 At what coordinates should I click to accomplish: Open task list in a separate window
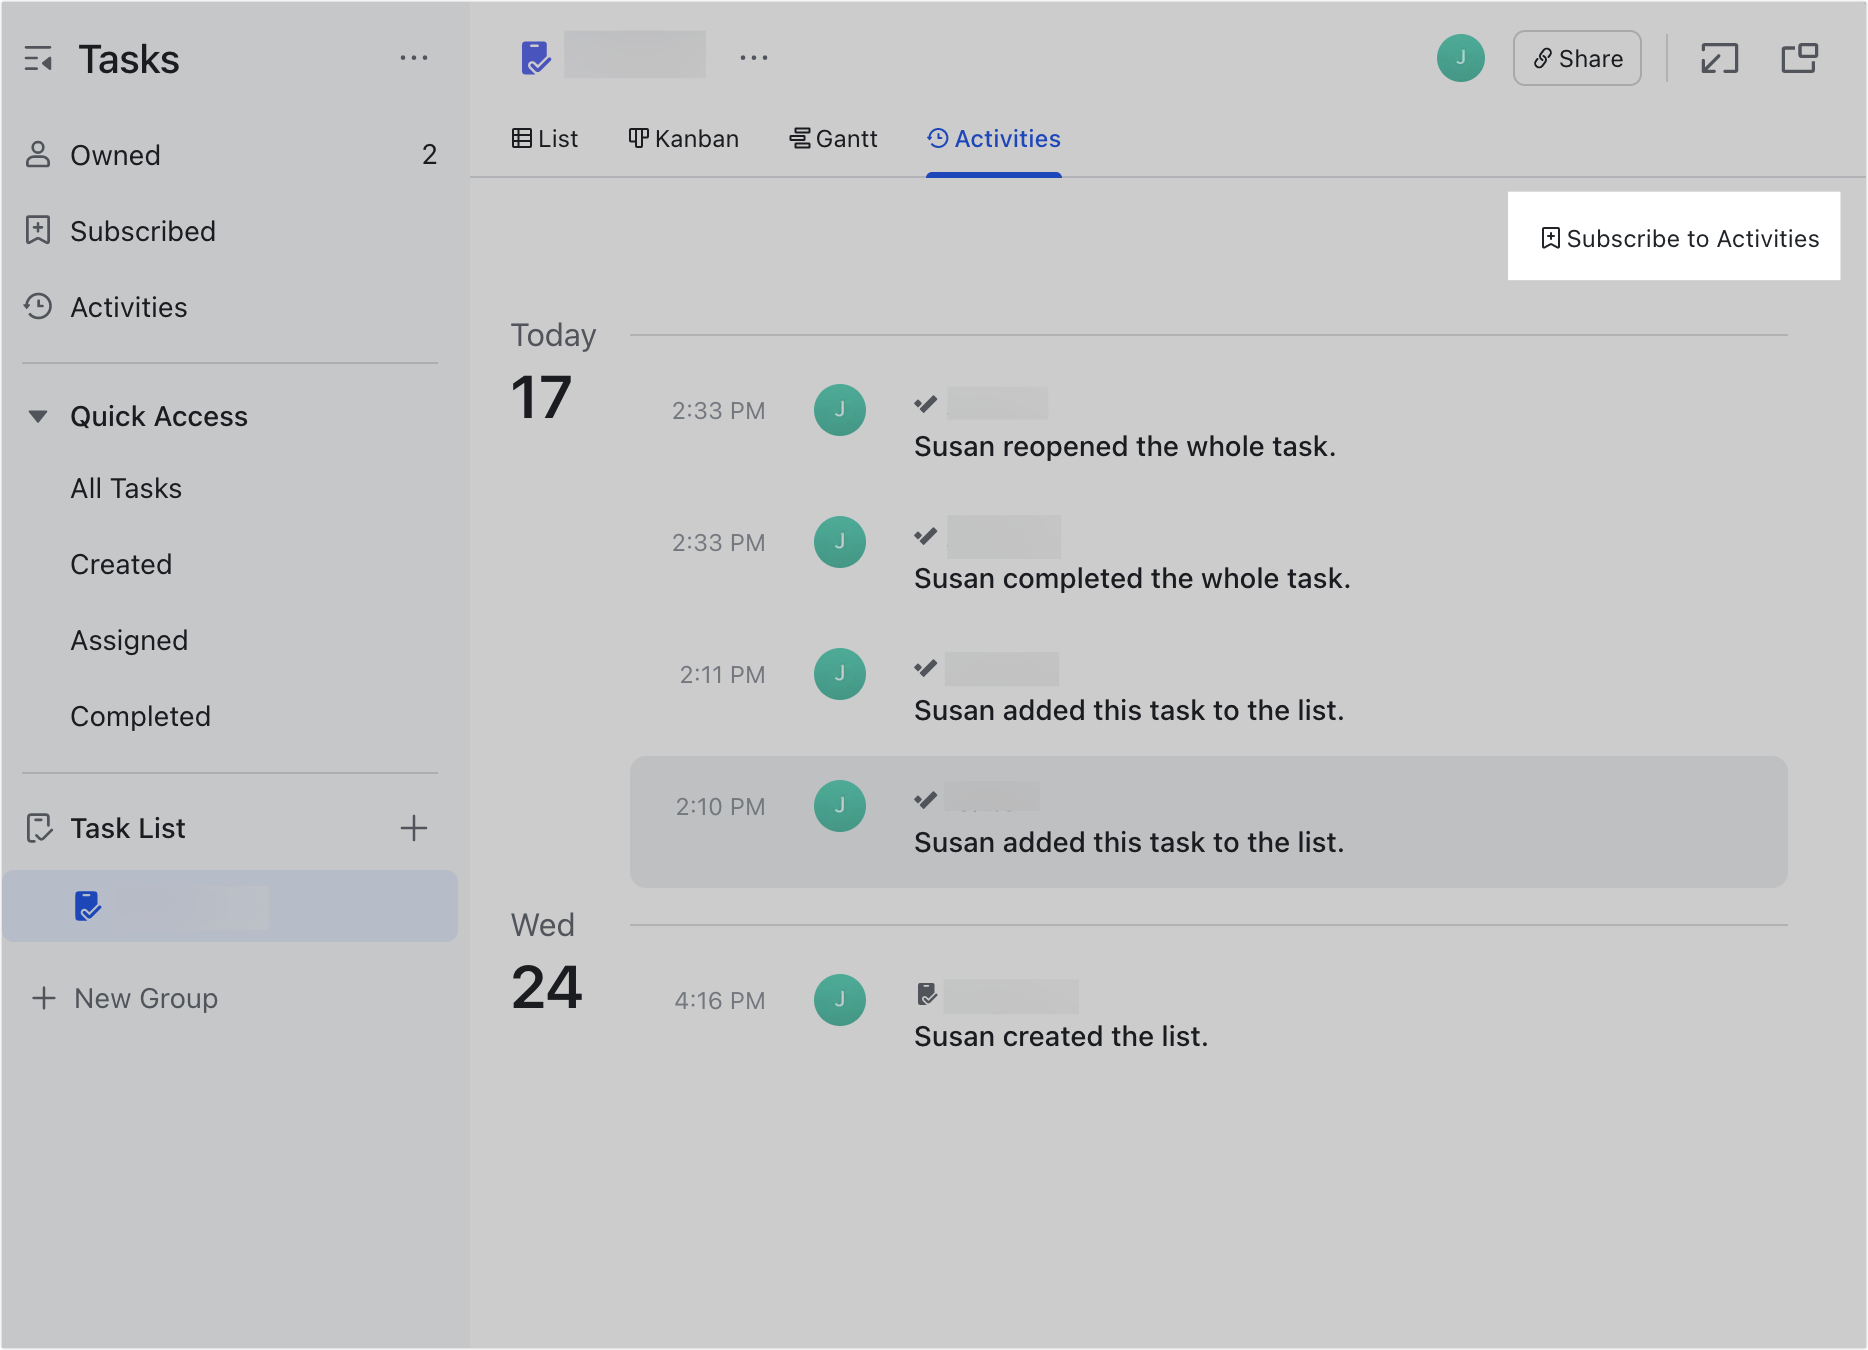(1800, 58)
